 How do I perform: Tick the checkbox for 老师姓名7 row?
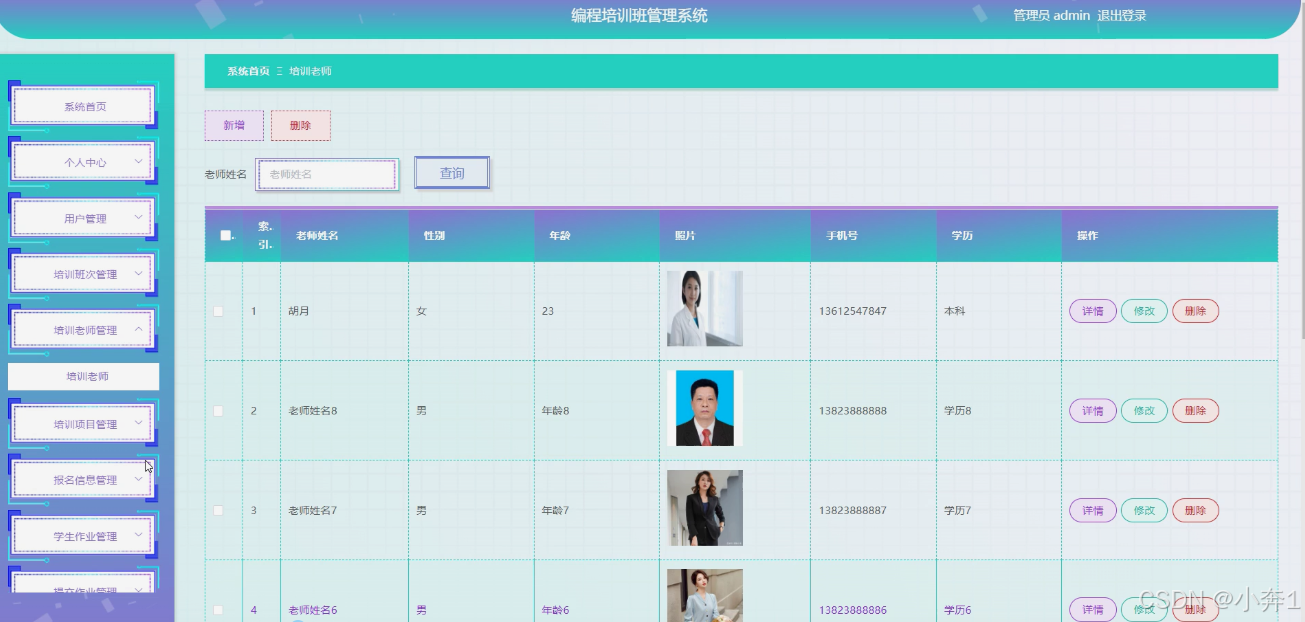(218, 510)
